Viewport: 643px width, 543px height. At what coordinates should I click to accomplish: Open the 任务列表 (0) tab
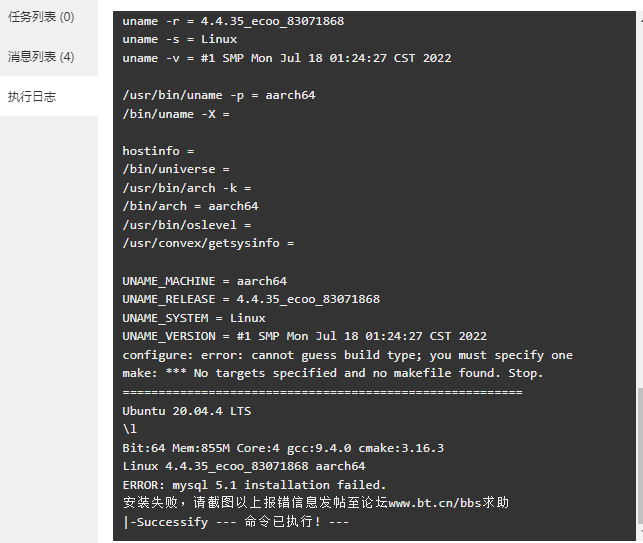point(41,17)
